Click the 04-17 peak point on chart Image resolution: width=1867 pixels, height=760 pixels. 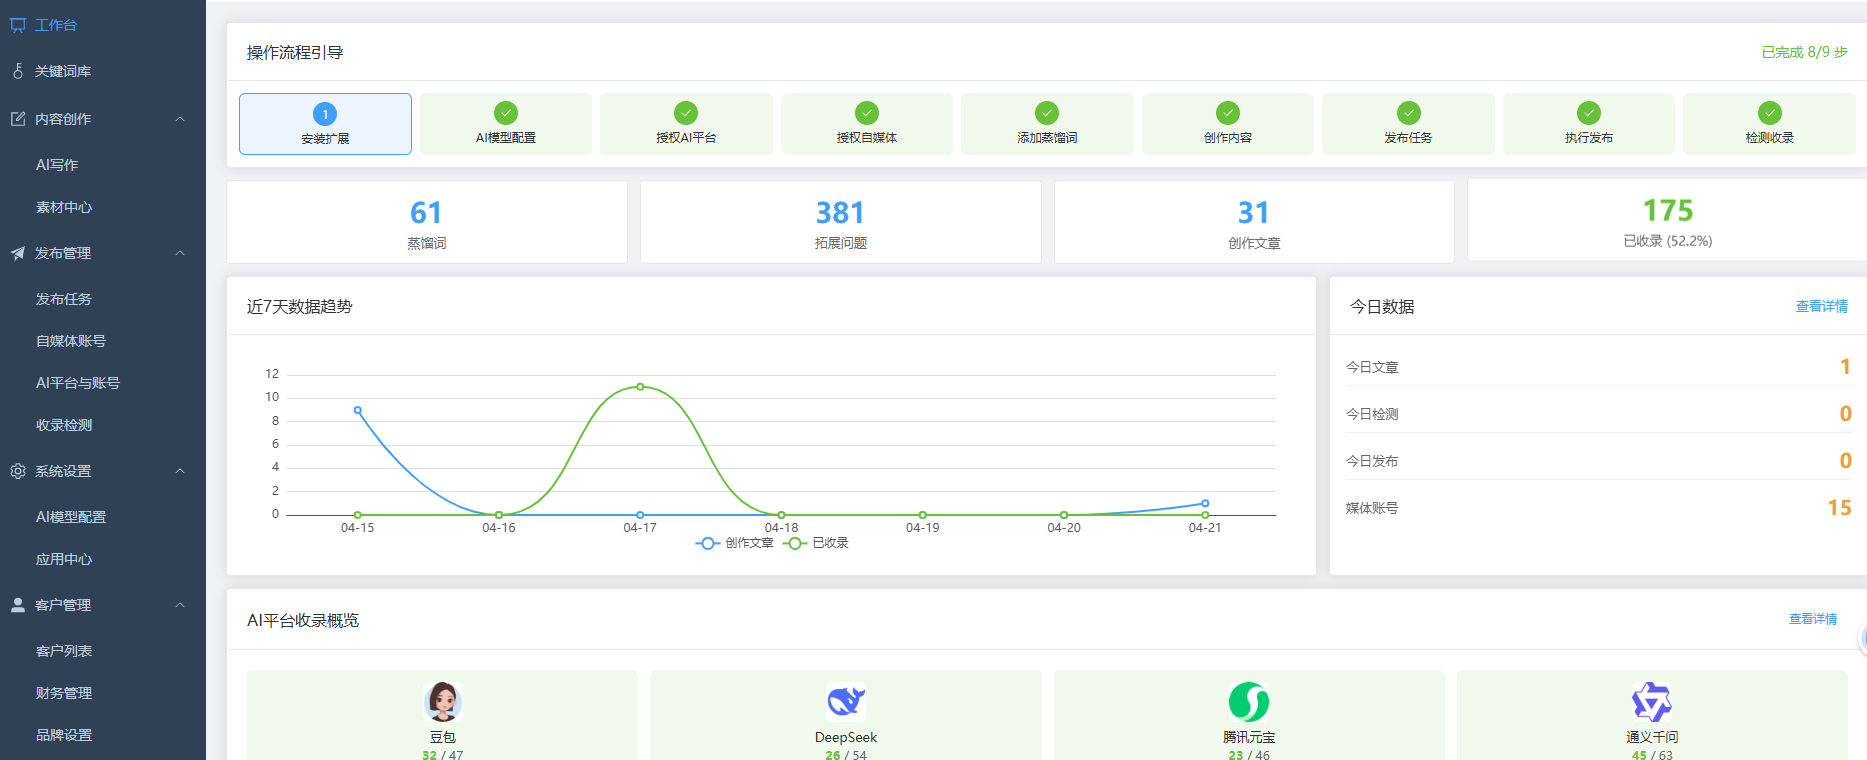point(640,387)
